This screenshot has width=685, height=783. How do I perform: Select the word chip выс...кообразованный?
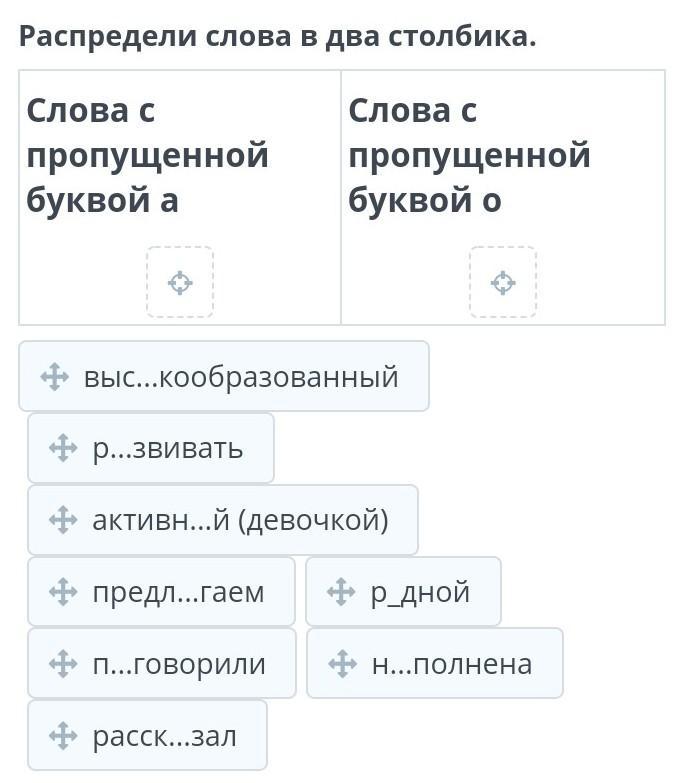pos(240,377)
